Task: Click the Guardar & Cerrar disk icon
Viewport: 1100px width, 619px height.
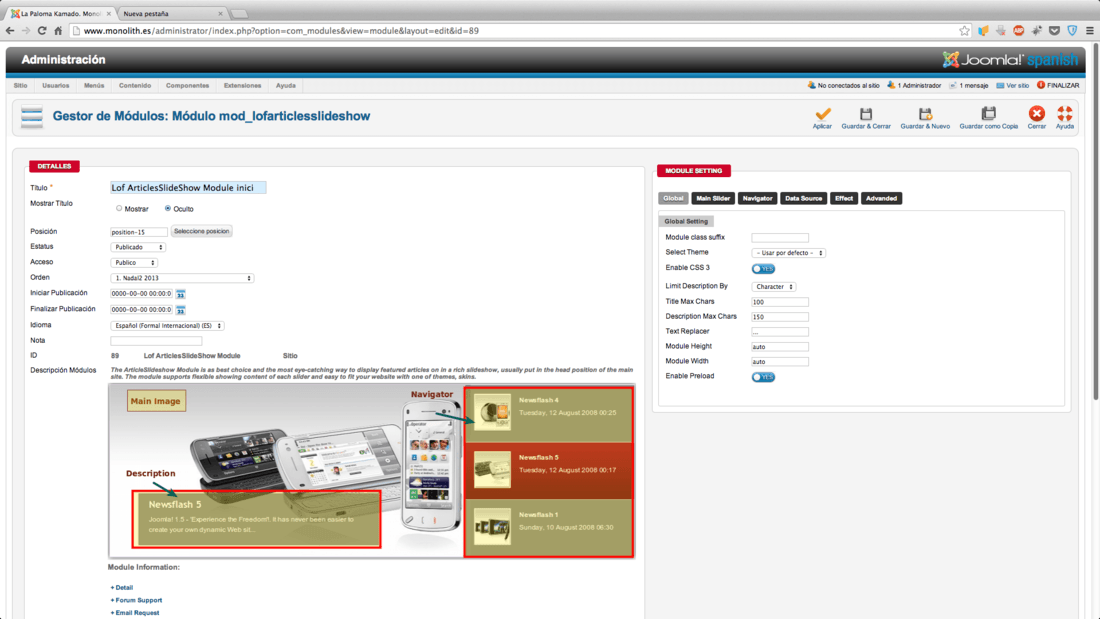Action: [866, 114]
